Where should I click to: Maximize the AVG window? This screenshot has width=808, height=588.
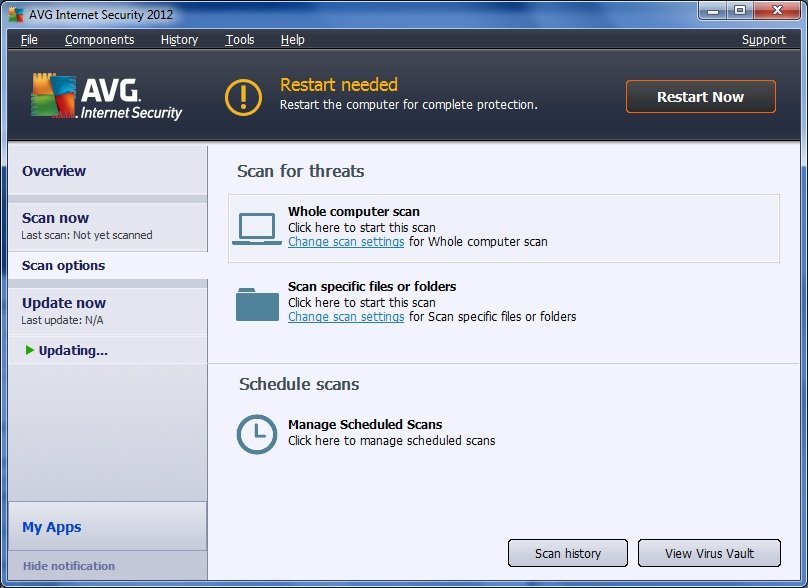pyautogui.click(x=740, y=10)
